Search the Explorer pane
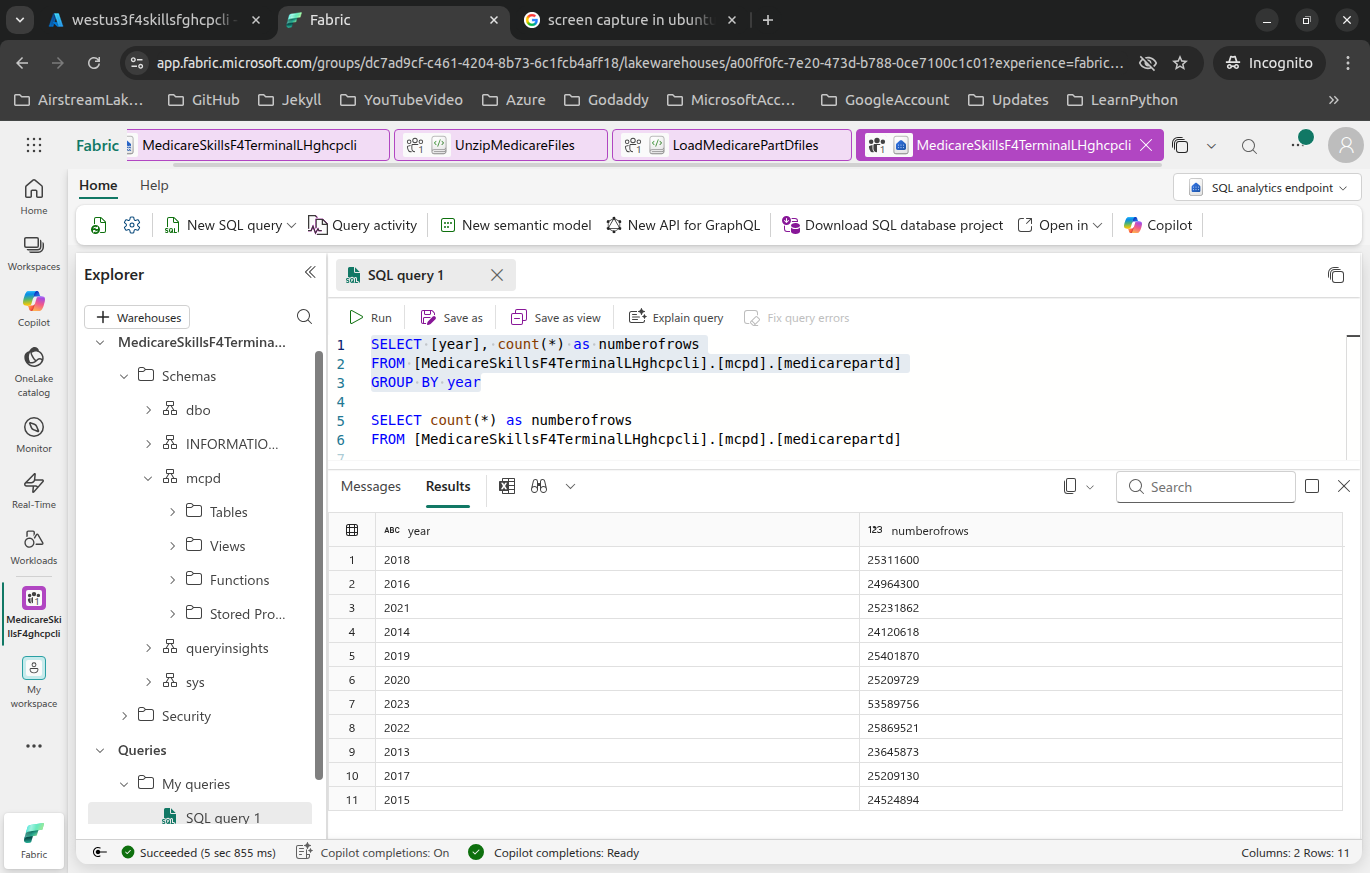Viewport: 1370px width, 873px height. click(x=304, y=317)
